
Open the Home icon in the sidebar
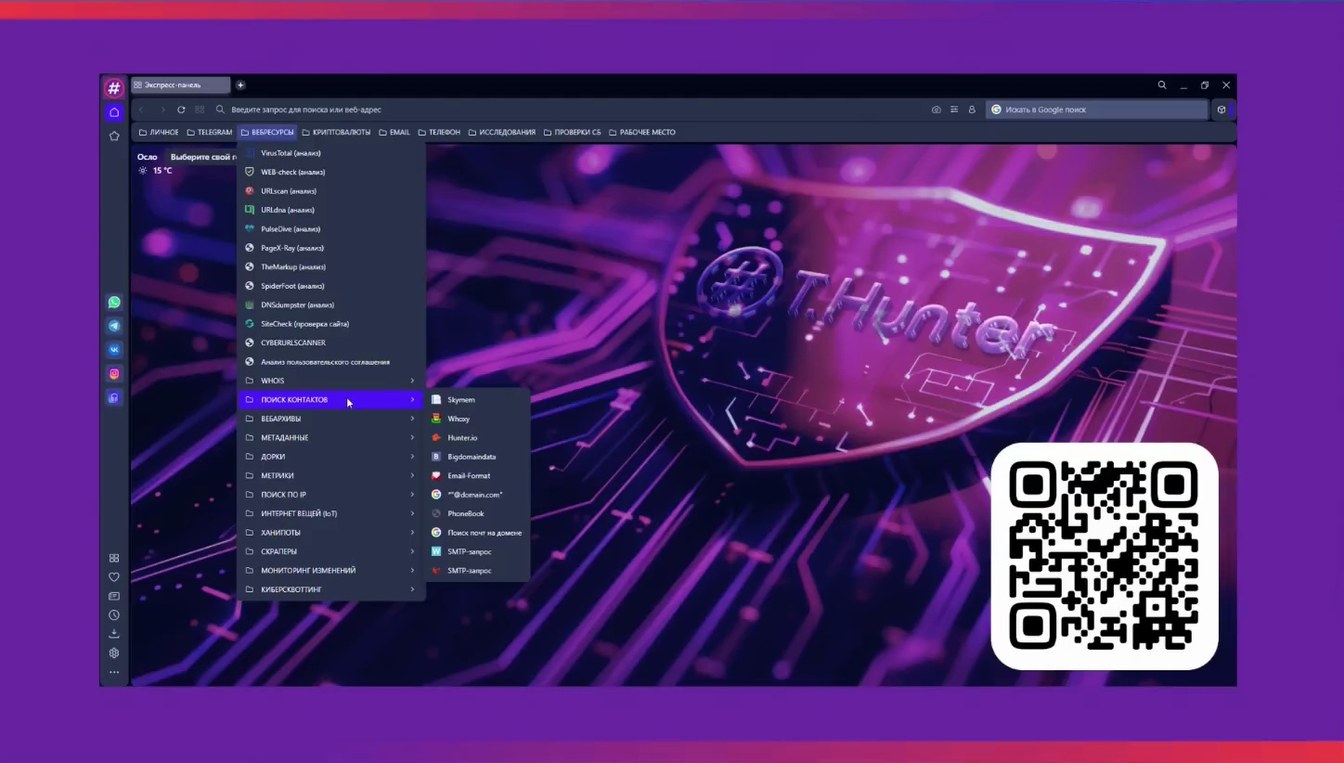(x=114, y=112)
